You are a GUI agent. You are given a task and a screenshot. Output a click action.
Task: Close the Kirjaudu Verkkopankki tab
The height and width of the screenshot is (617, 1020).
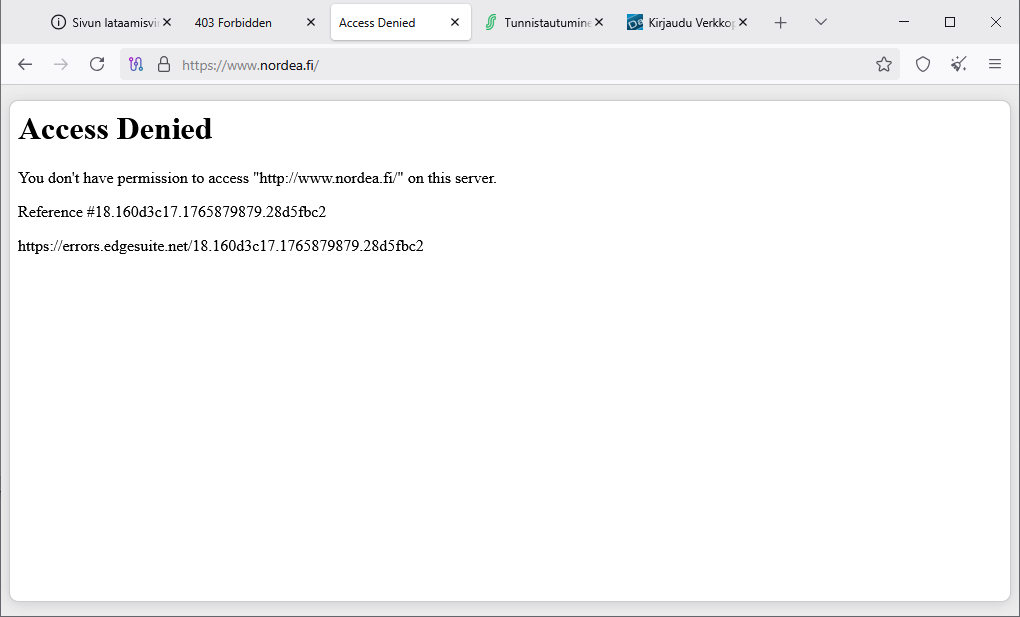point(743,22)
